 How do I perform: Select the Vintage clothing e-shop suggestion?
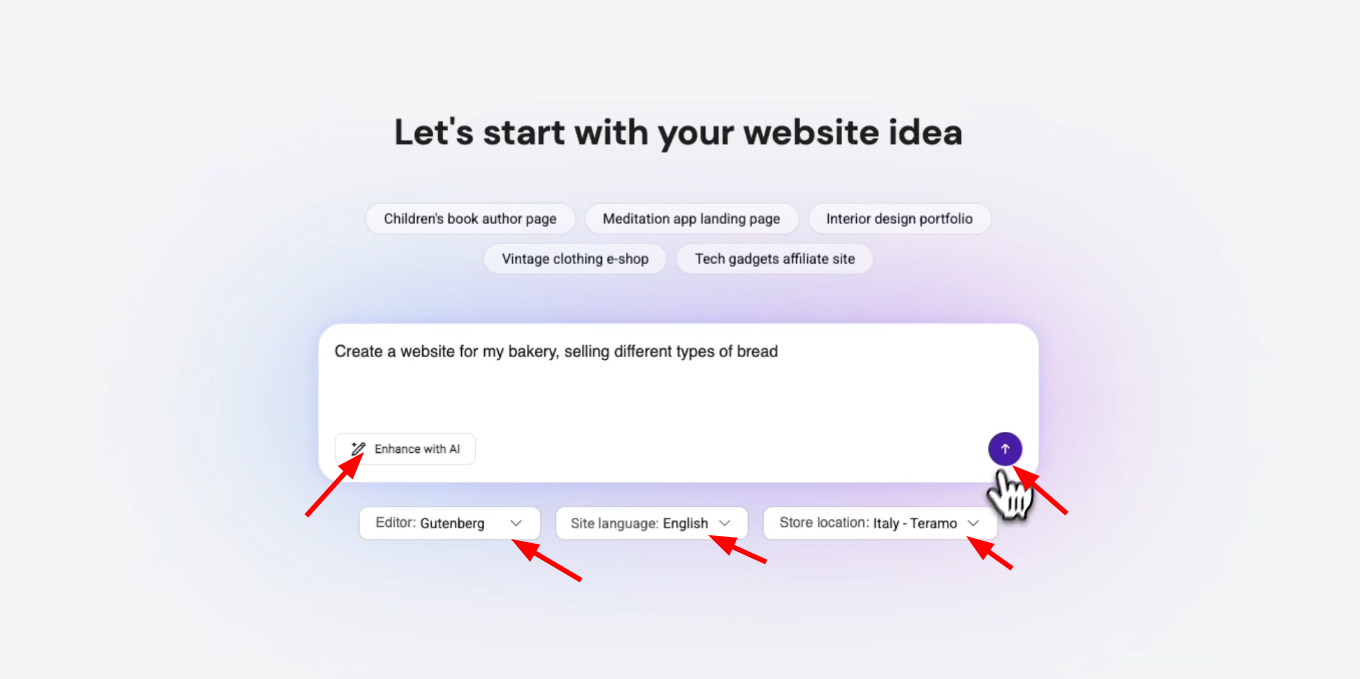coord(575,259)
